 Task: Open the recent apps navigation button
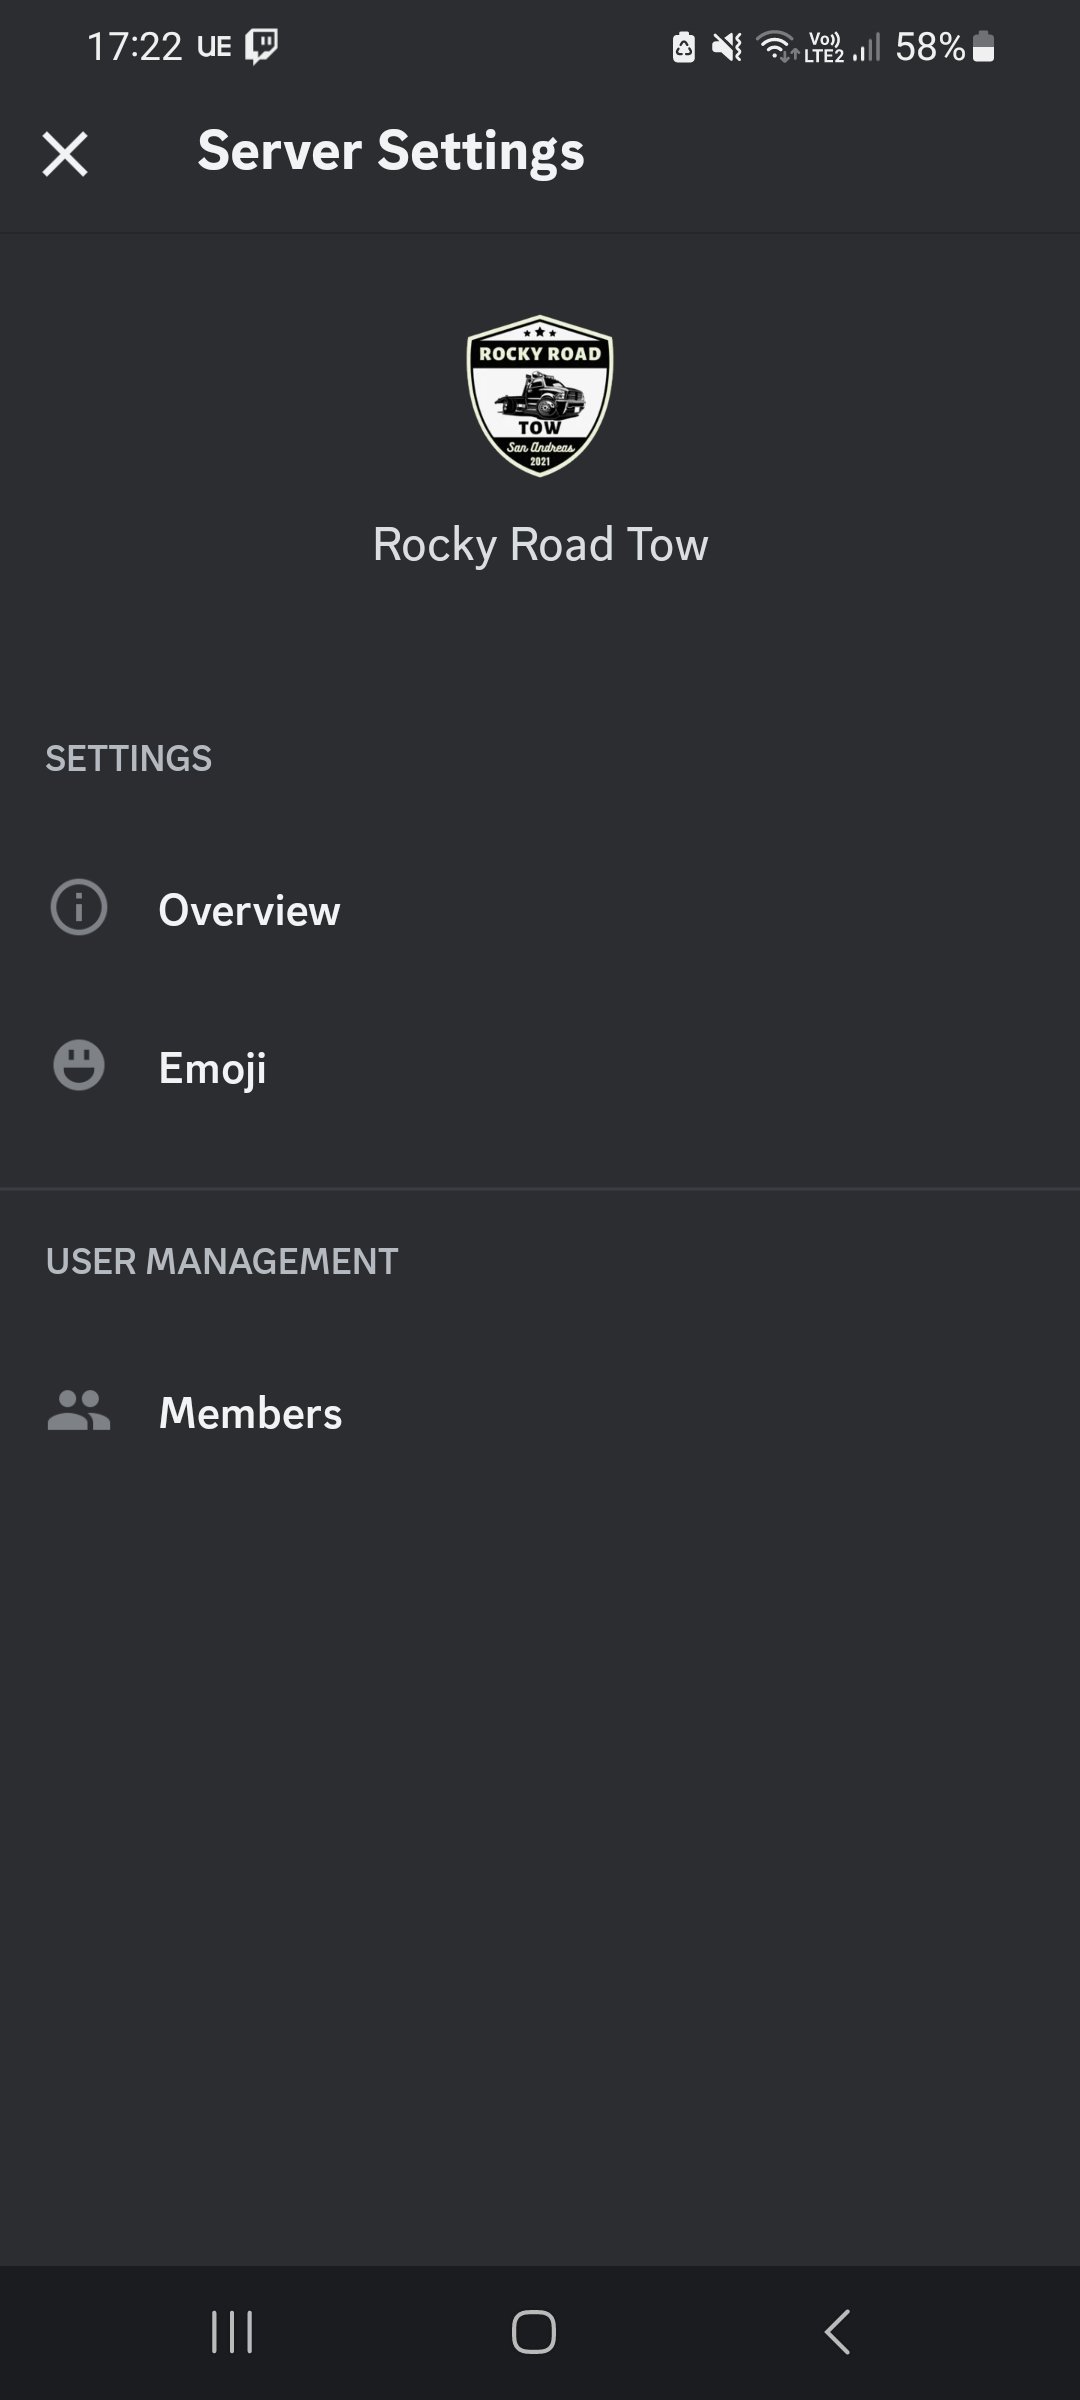(232, 2332)
